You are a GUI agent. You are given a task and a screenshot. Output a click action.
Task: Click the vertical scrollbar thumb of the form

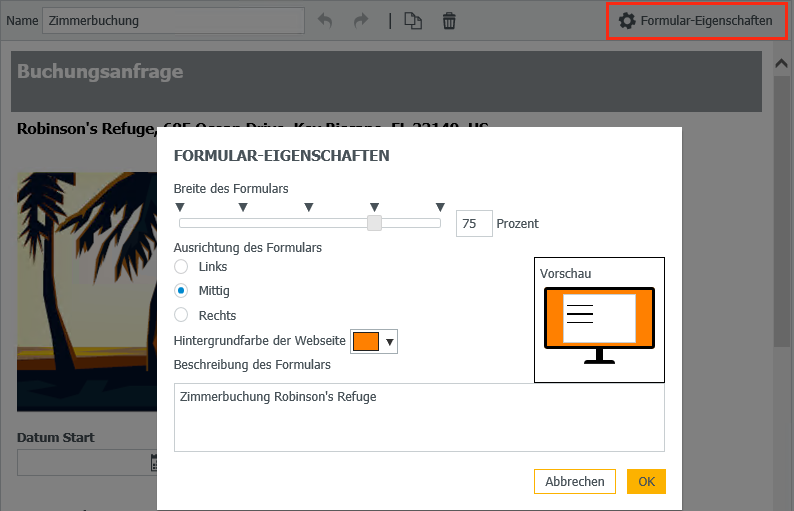781,211
